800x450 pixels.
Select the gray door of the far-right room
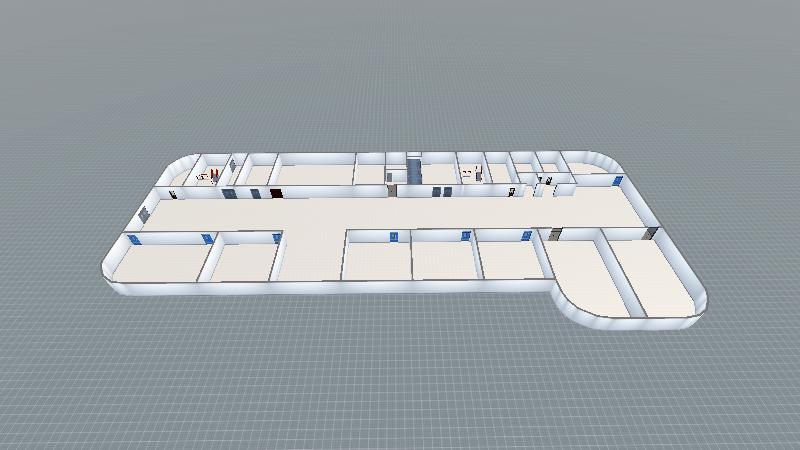[x=652, y=232]
